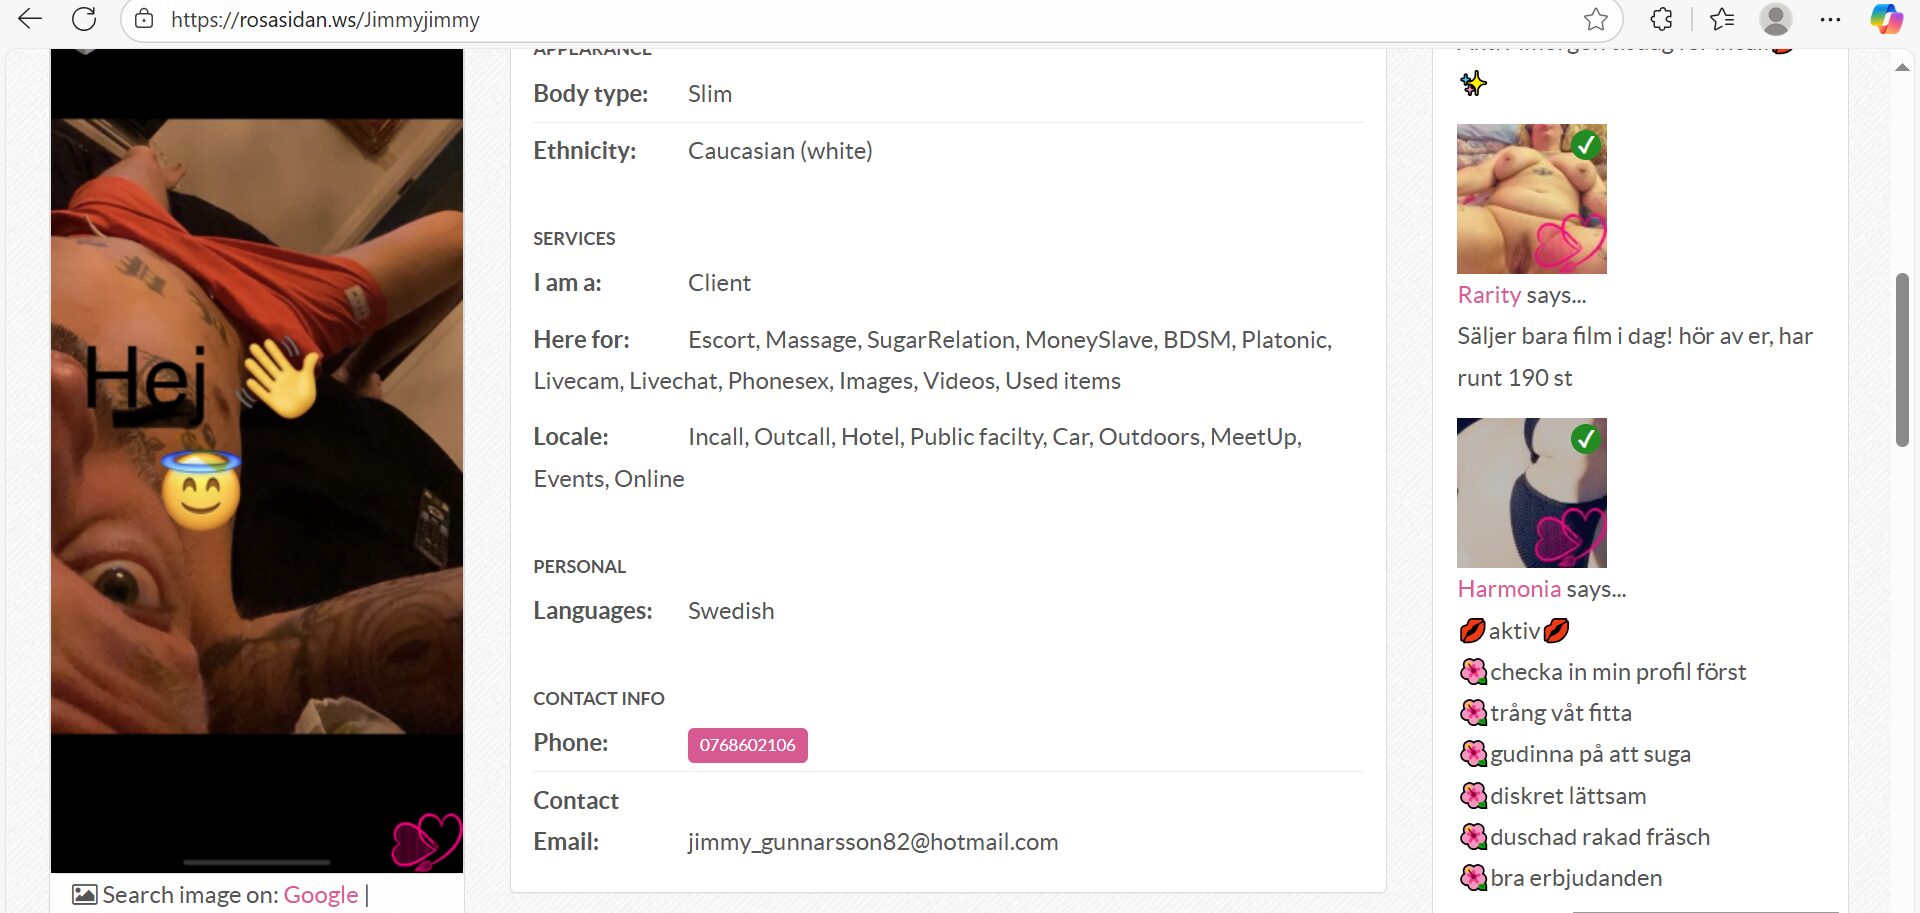Open Harmonia's profile name link
This screenshot has width=1920, height=913.
click(1508, 589)
